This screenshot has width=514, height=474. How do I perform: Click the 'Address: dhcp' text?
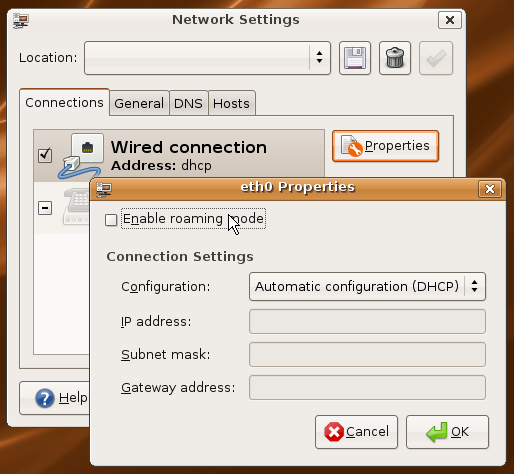[x=161, y=166]
